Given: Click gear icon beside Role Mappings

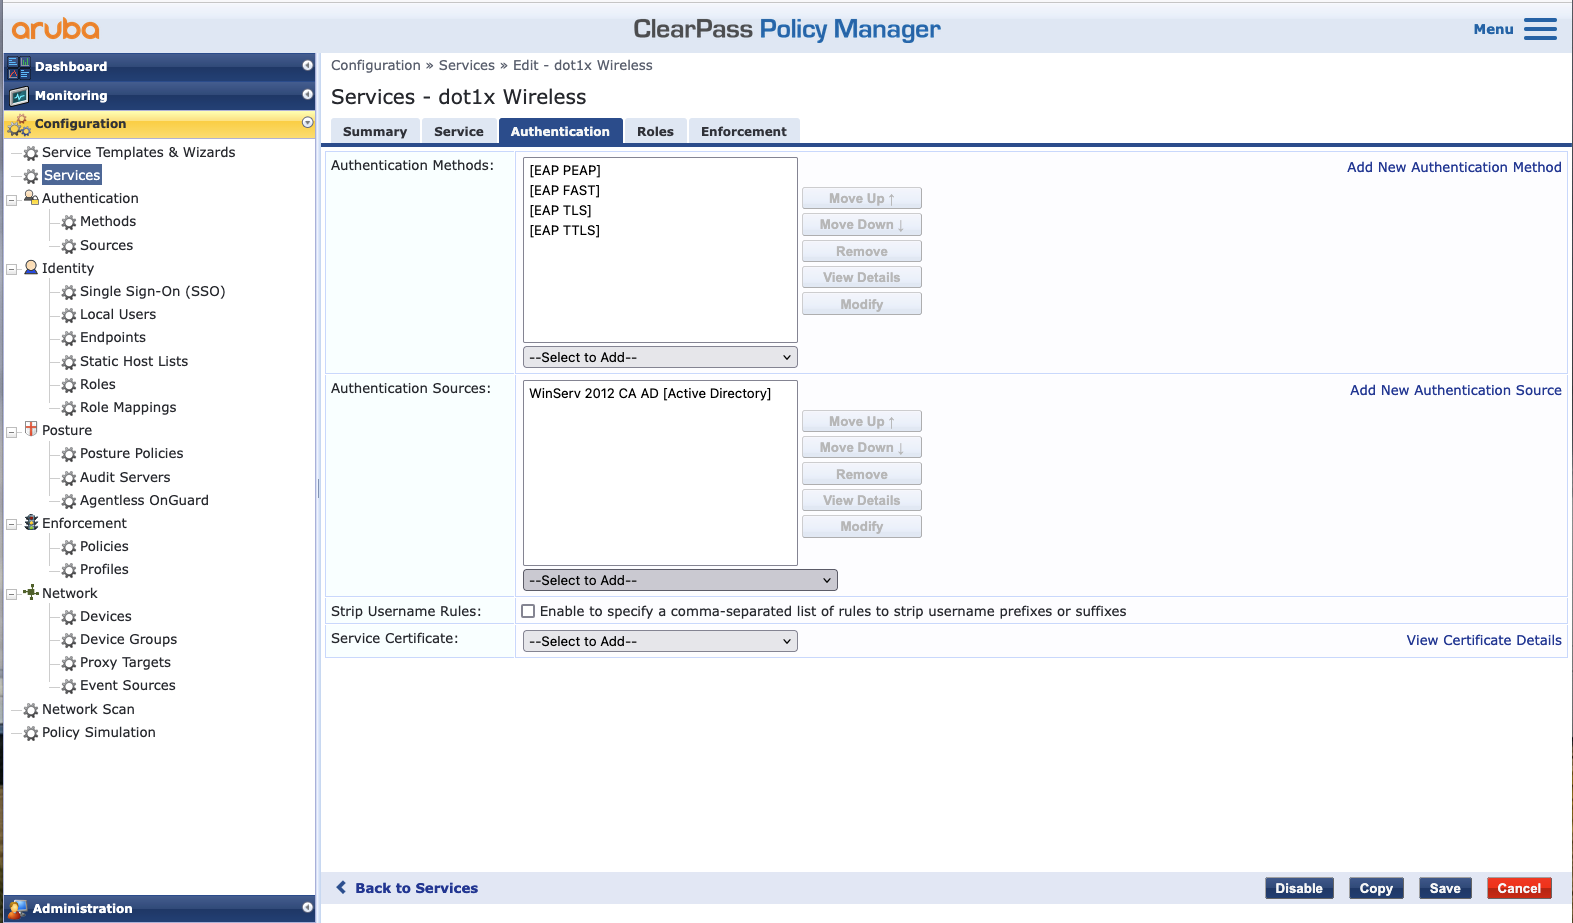Looking at the screenshot, I should coord(69,408).
